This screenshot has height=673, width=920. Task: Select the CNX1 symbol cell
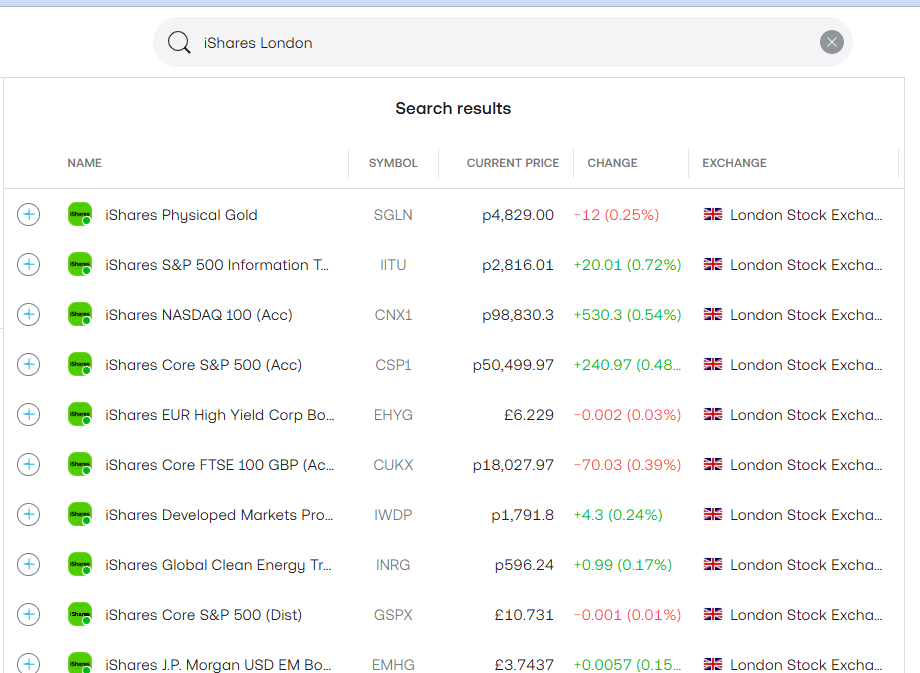(393, 314)
